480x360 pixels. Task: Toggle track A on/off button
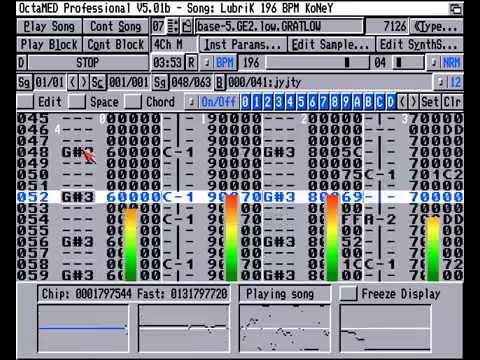pos(357,102)
